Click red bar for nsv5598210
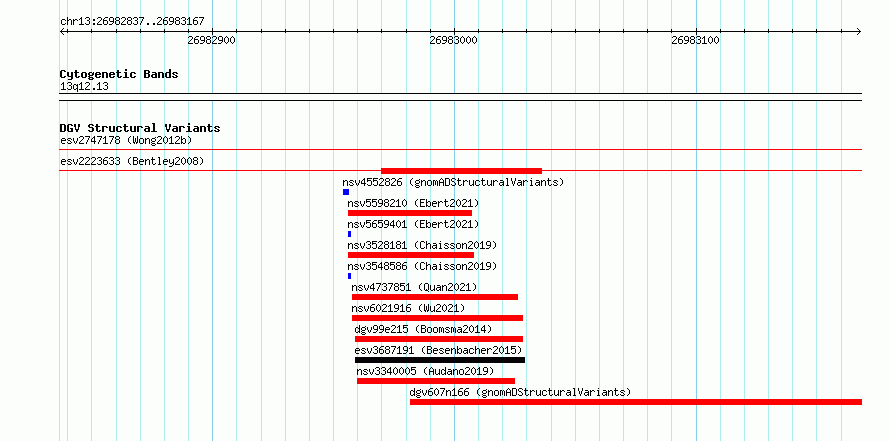This screenshot has height=441, width=890. pyautogui.click(x=410, y=213)
